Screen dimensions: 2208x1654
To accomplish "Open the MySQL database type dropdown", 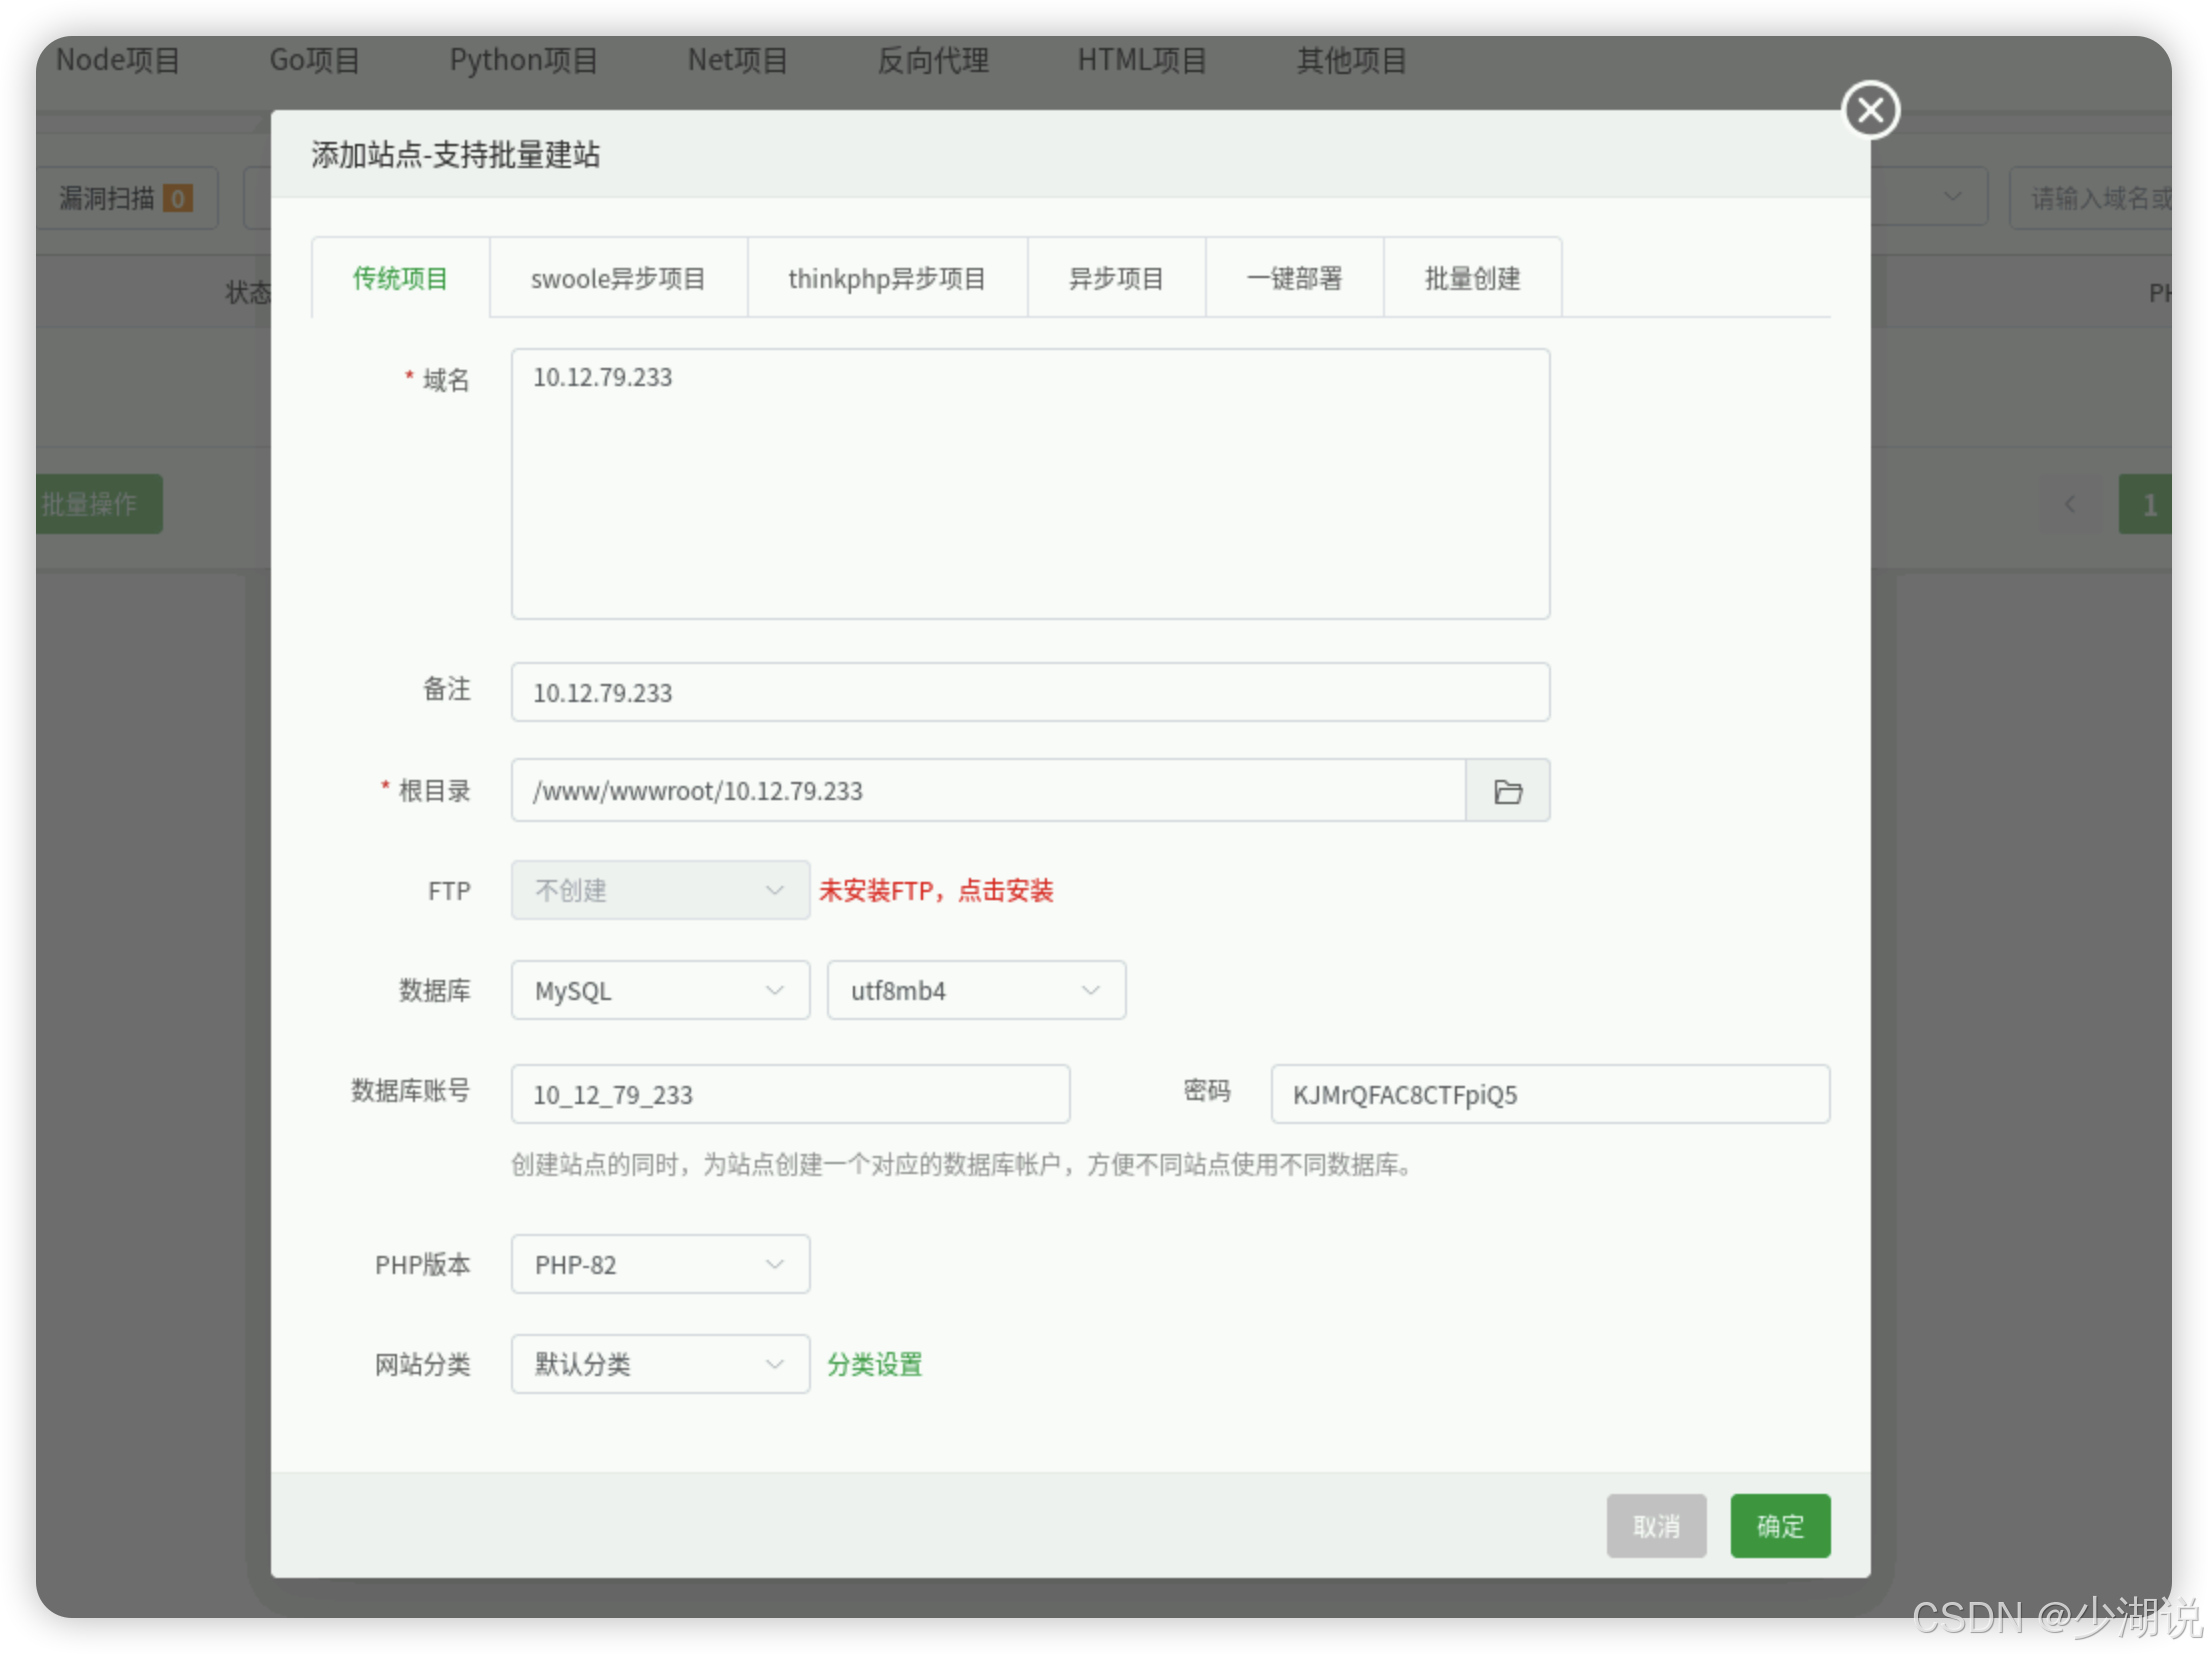I will (660, 990).
